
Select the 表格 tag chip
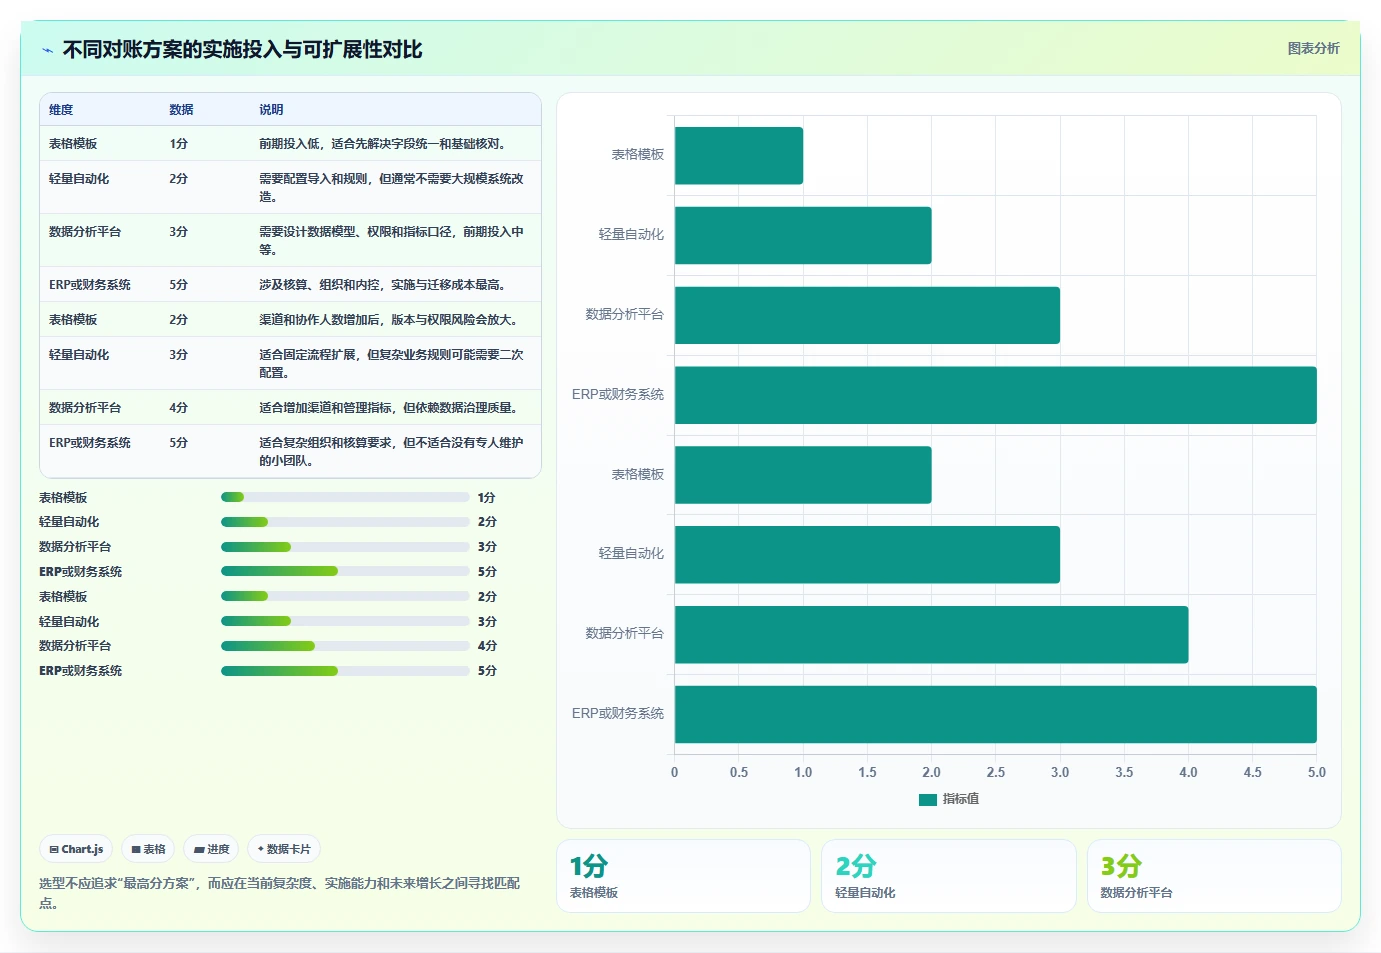(148, 849)
